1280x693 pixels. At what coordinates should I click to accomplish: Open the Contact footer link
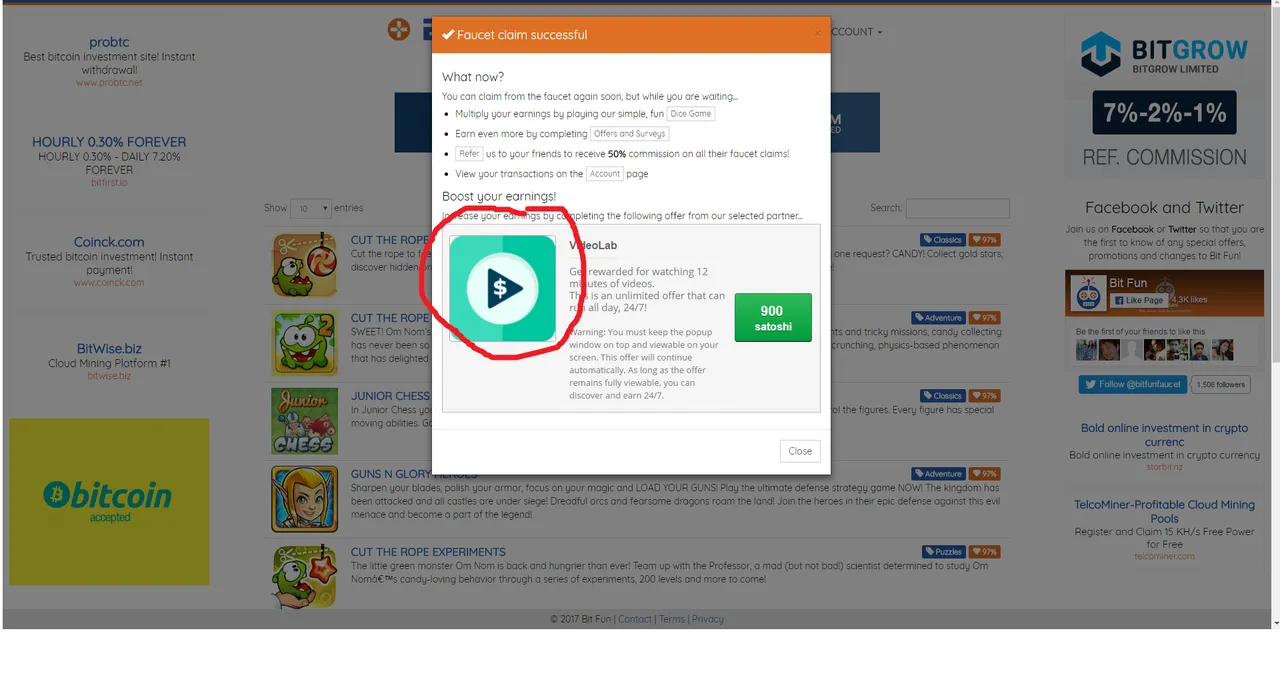click(635, 619)
